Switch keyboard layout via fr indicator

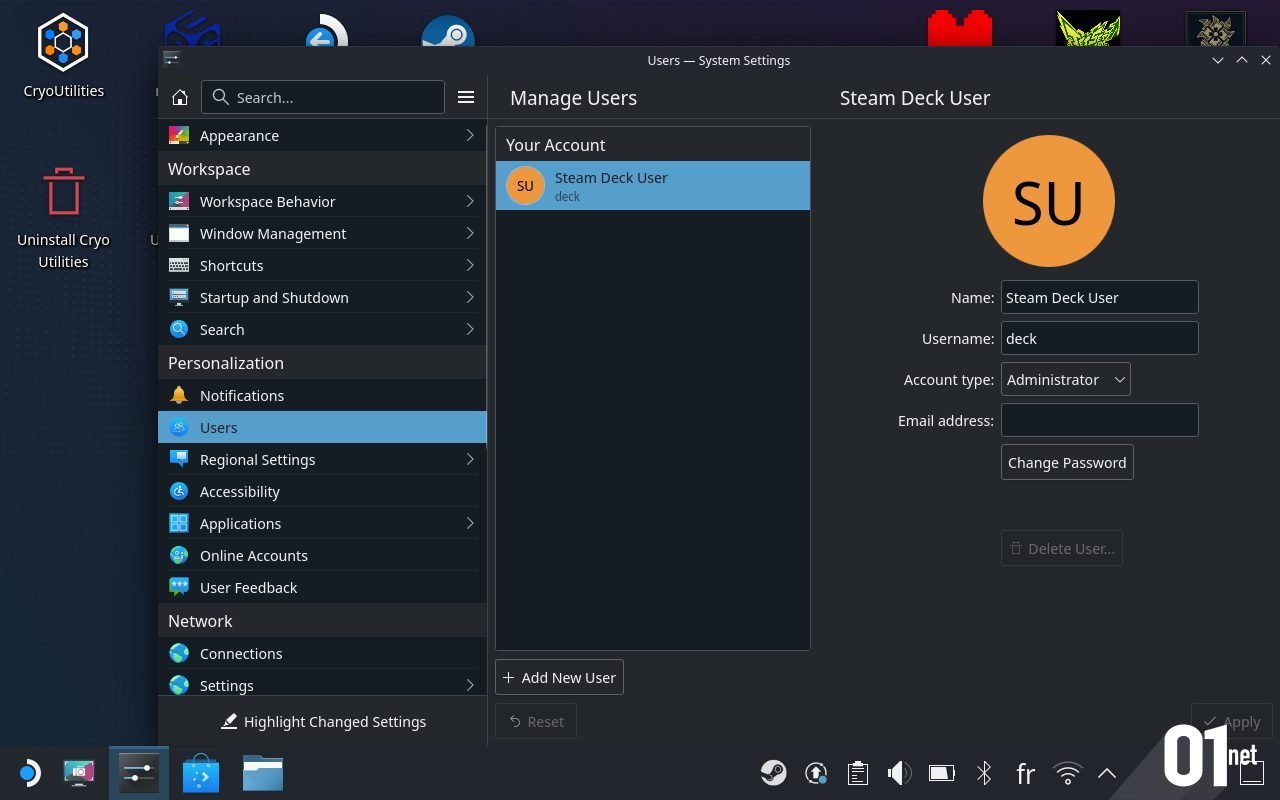[x=1025, y=773]
